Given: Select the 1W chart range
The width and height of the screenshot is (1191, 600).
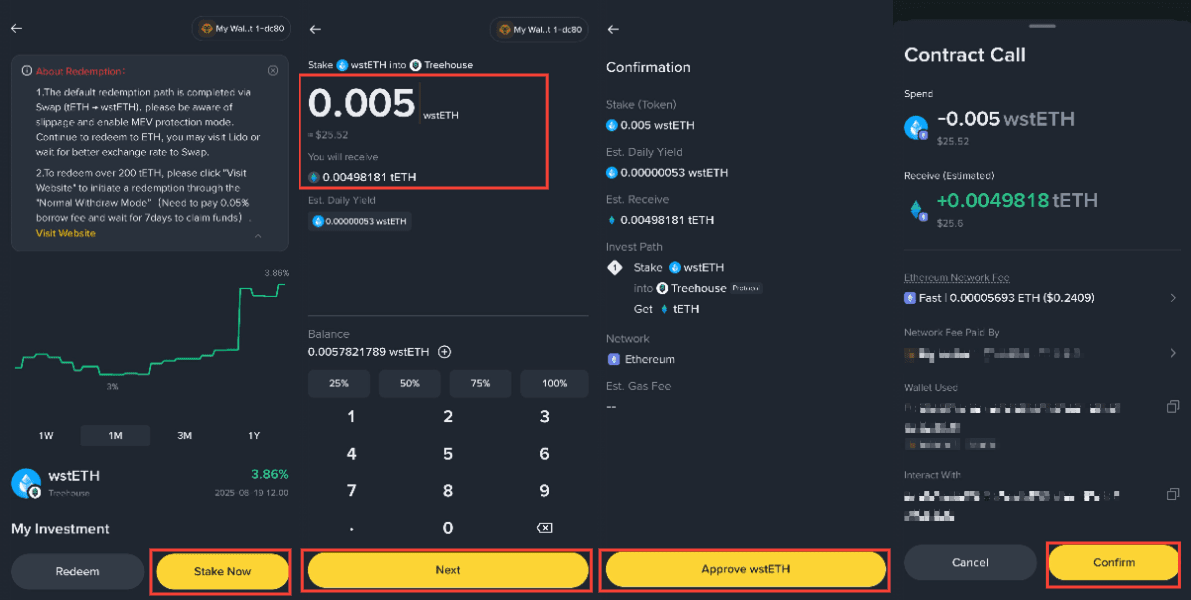Looking at the screenshot, I should (46, 436).
